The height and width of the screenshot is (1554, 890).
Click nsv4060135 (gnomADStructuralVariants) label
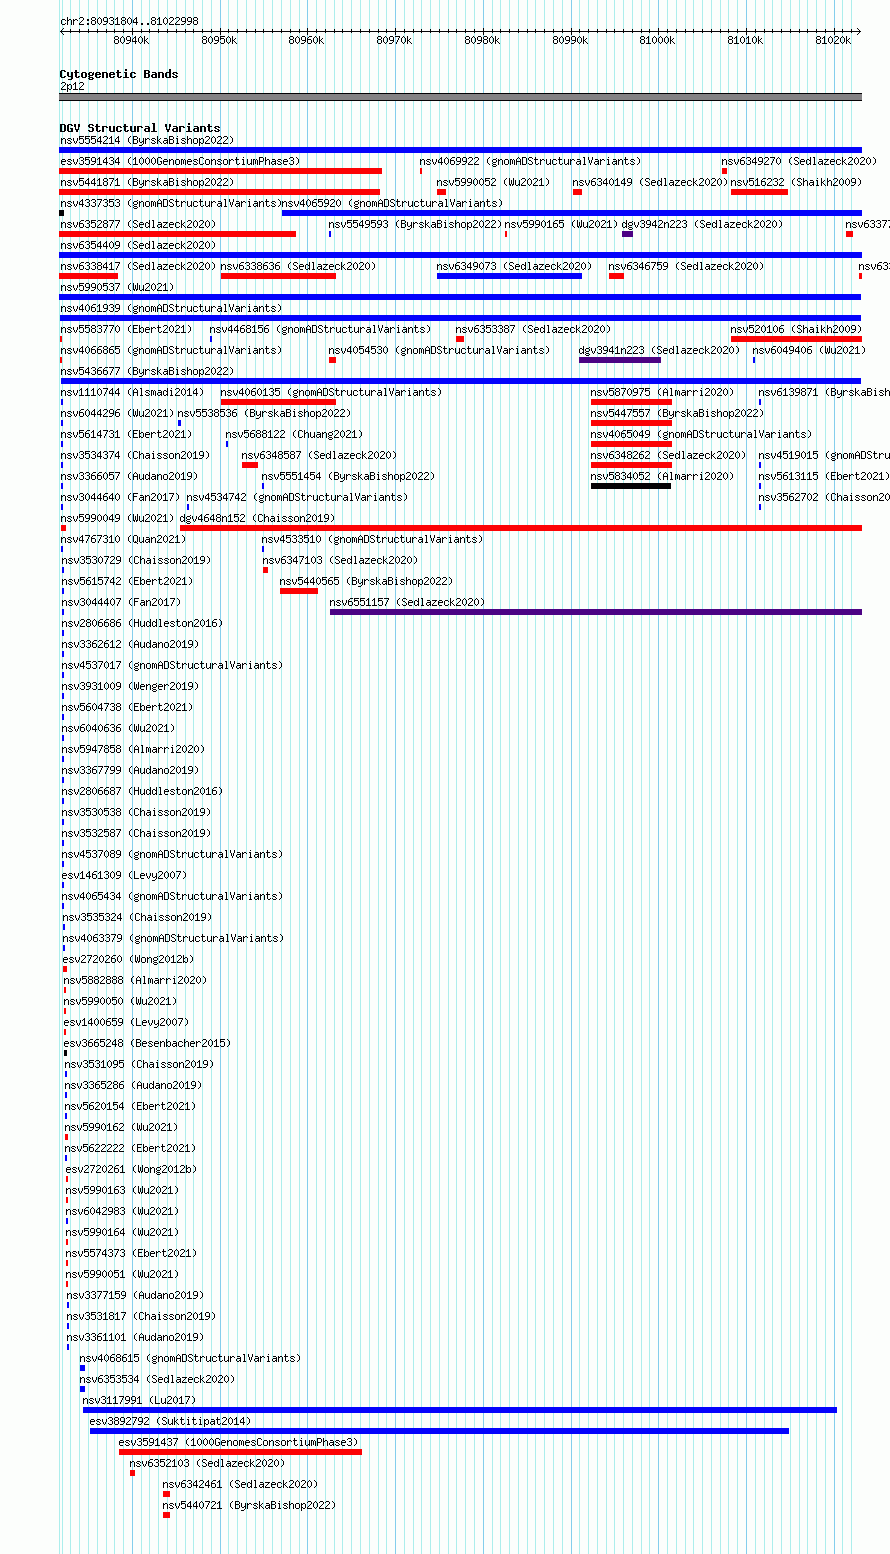point(331,392)
